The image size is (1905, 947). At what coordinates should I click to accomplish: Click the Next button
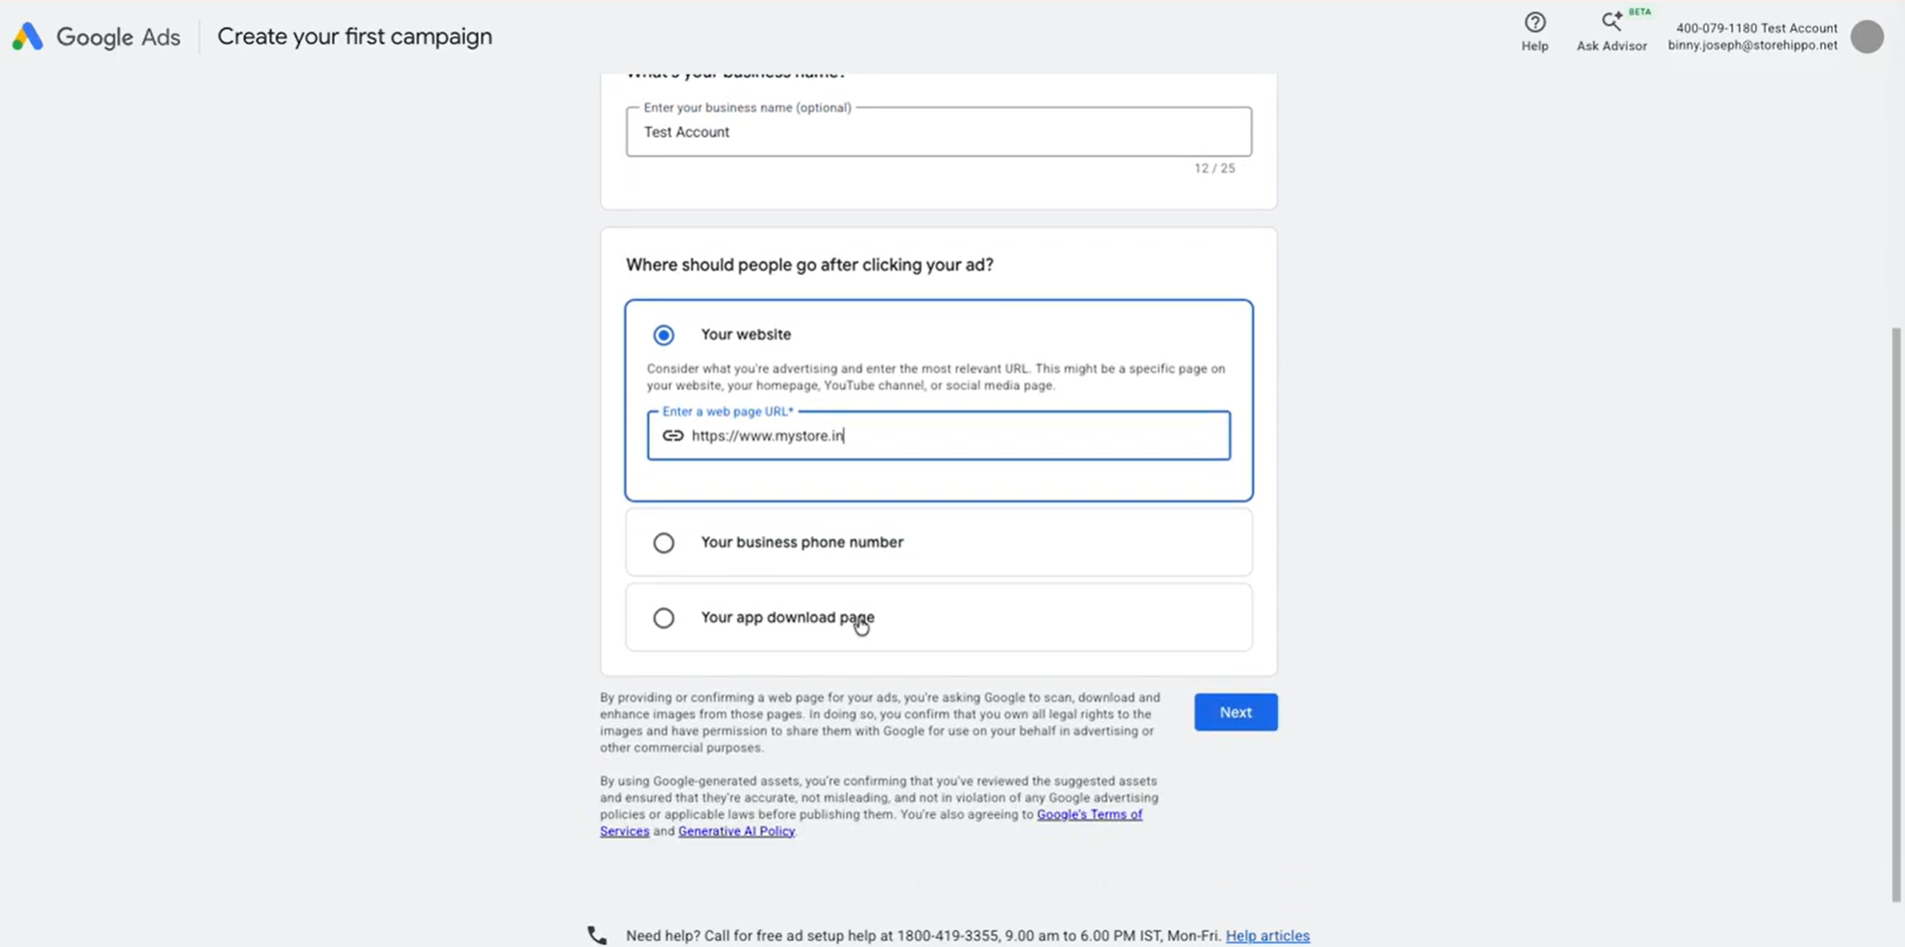1236,712
